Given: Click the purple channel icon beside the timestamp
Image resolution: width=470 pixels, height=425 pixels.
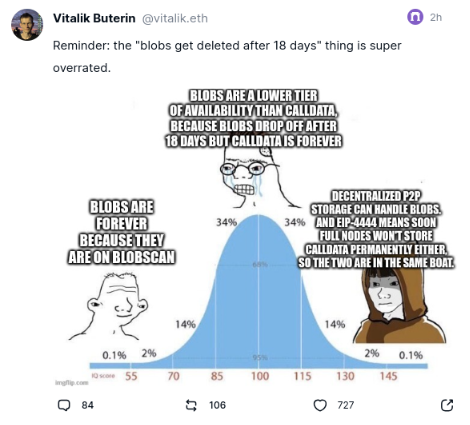Looking at the screenshot, I should pyautogui.click(x=415, y=17).
